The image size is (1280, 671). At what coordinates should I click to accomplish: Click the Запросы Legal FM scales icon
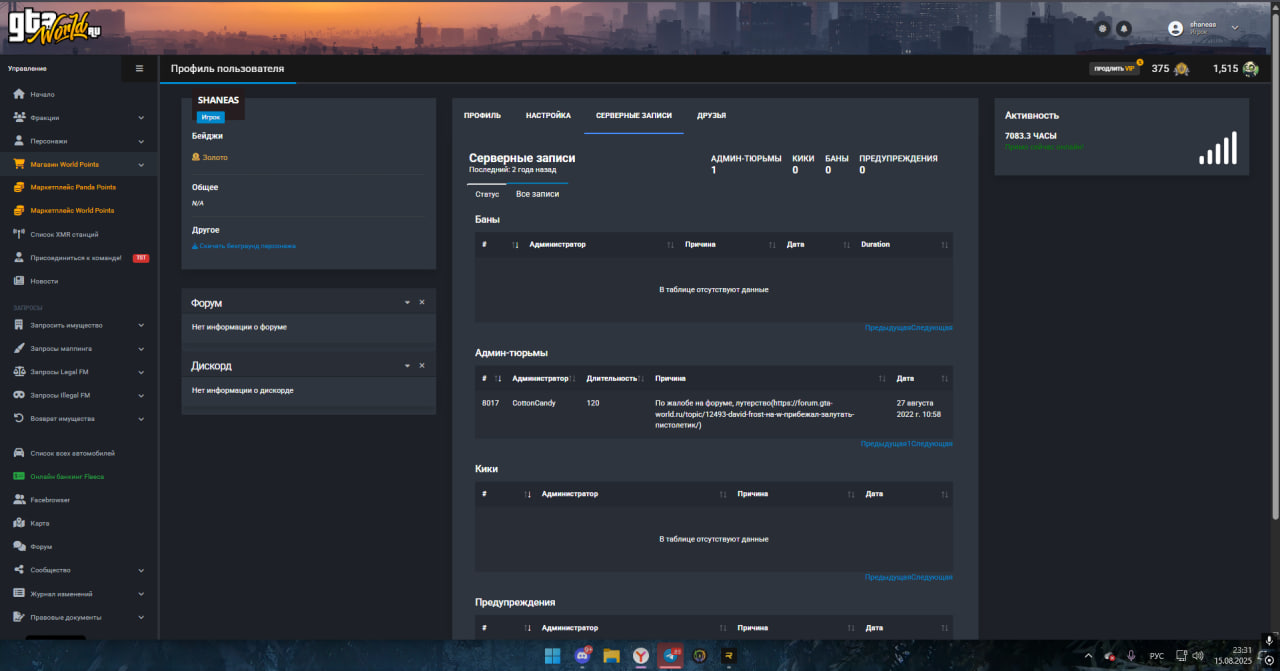(19, 372)
